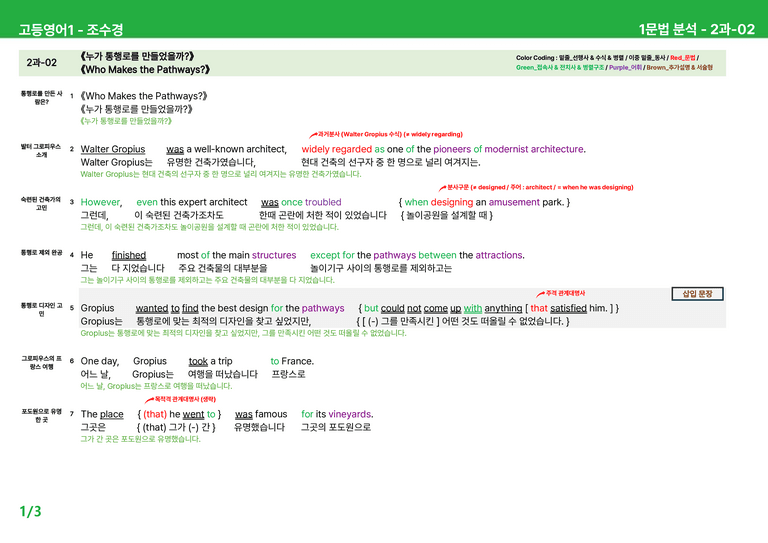Click 'vineyards' purple word
The image size is (768, 543).
[350, 414]
